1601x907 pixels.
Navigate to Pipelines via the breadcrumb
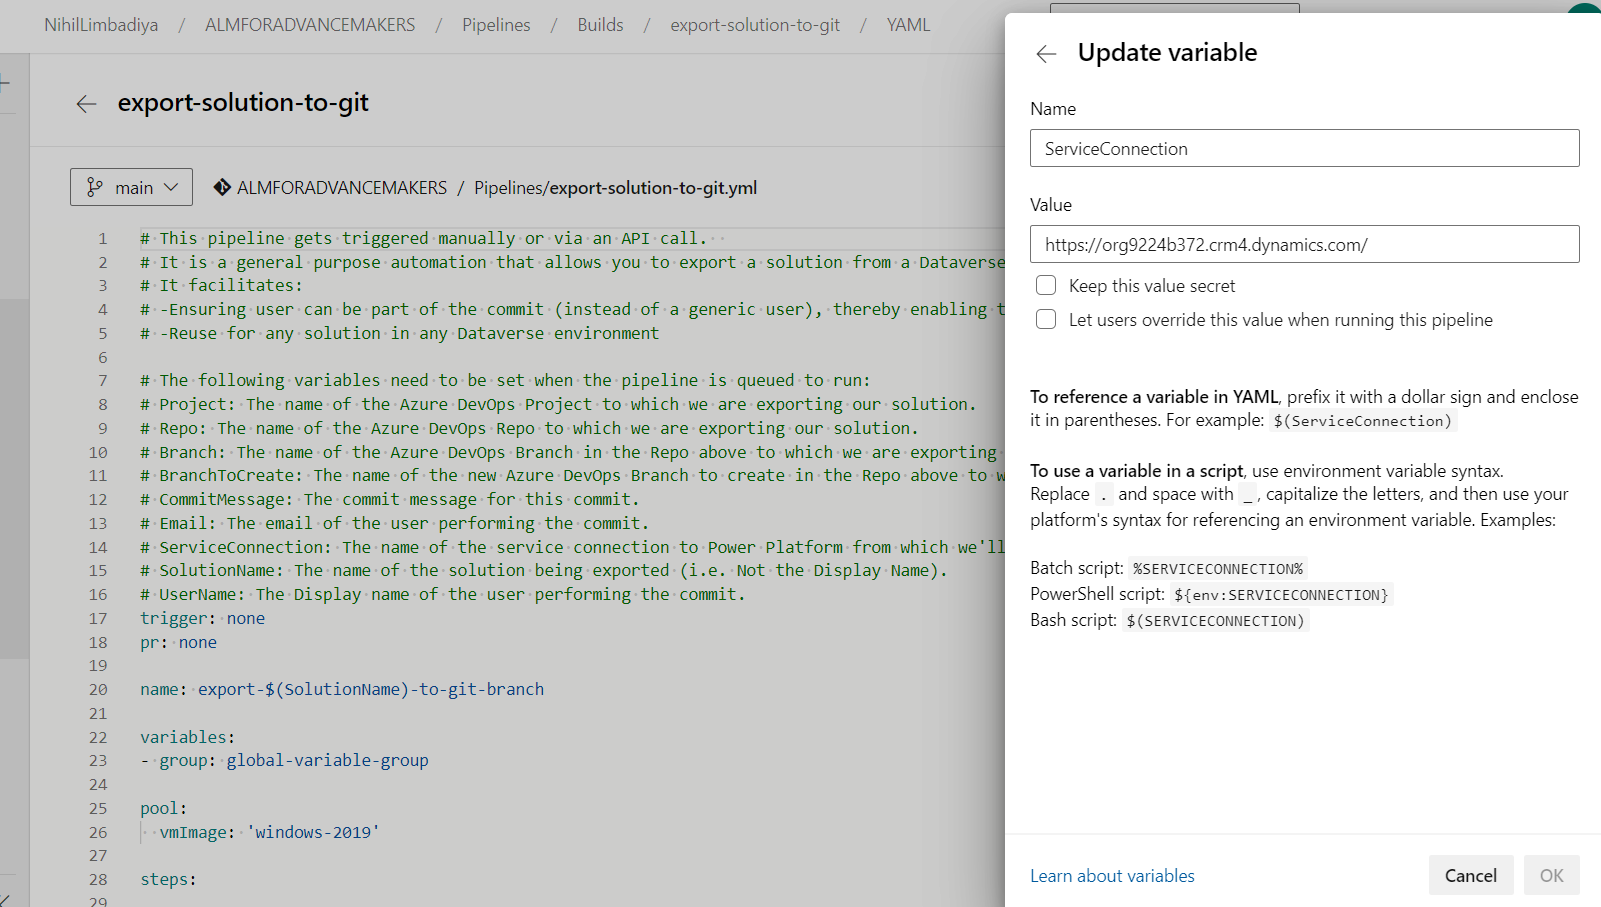click(x=496, y=24)
